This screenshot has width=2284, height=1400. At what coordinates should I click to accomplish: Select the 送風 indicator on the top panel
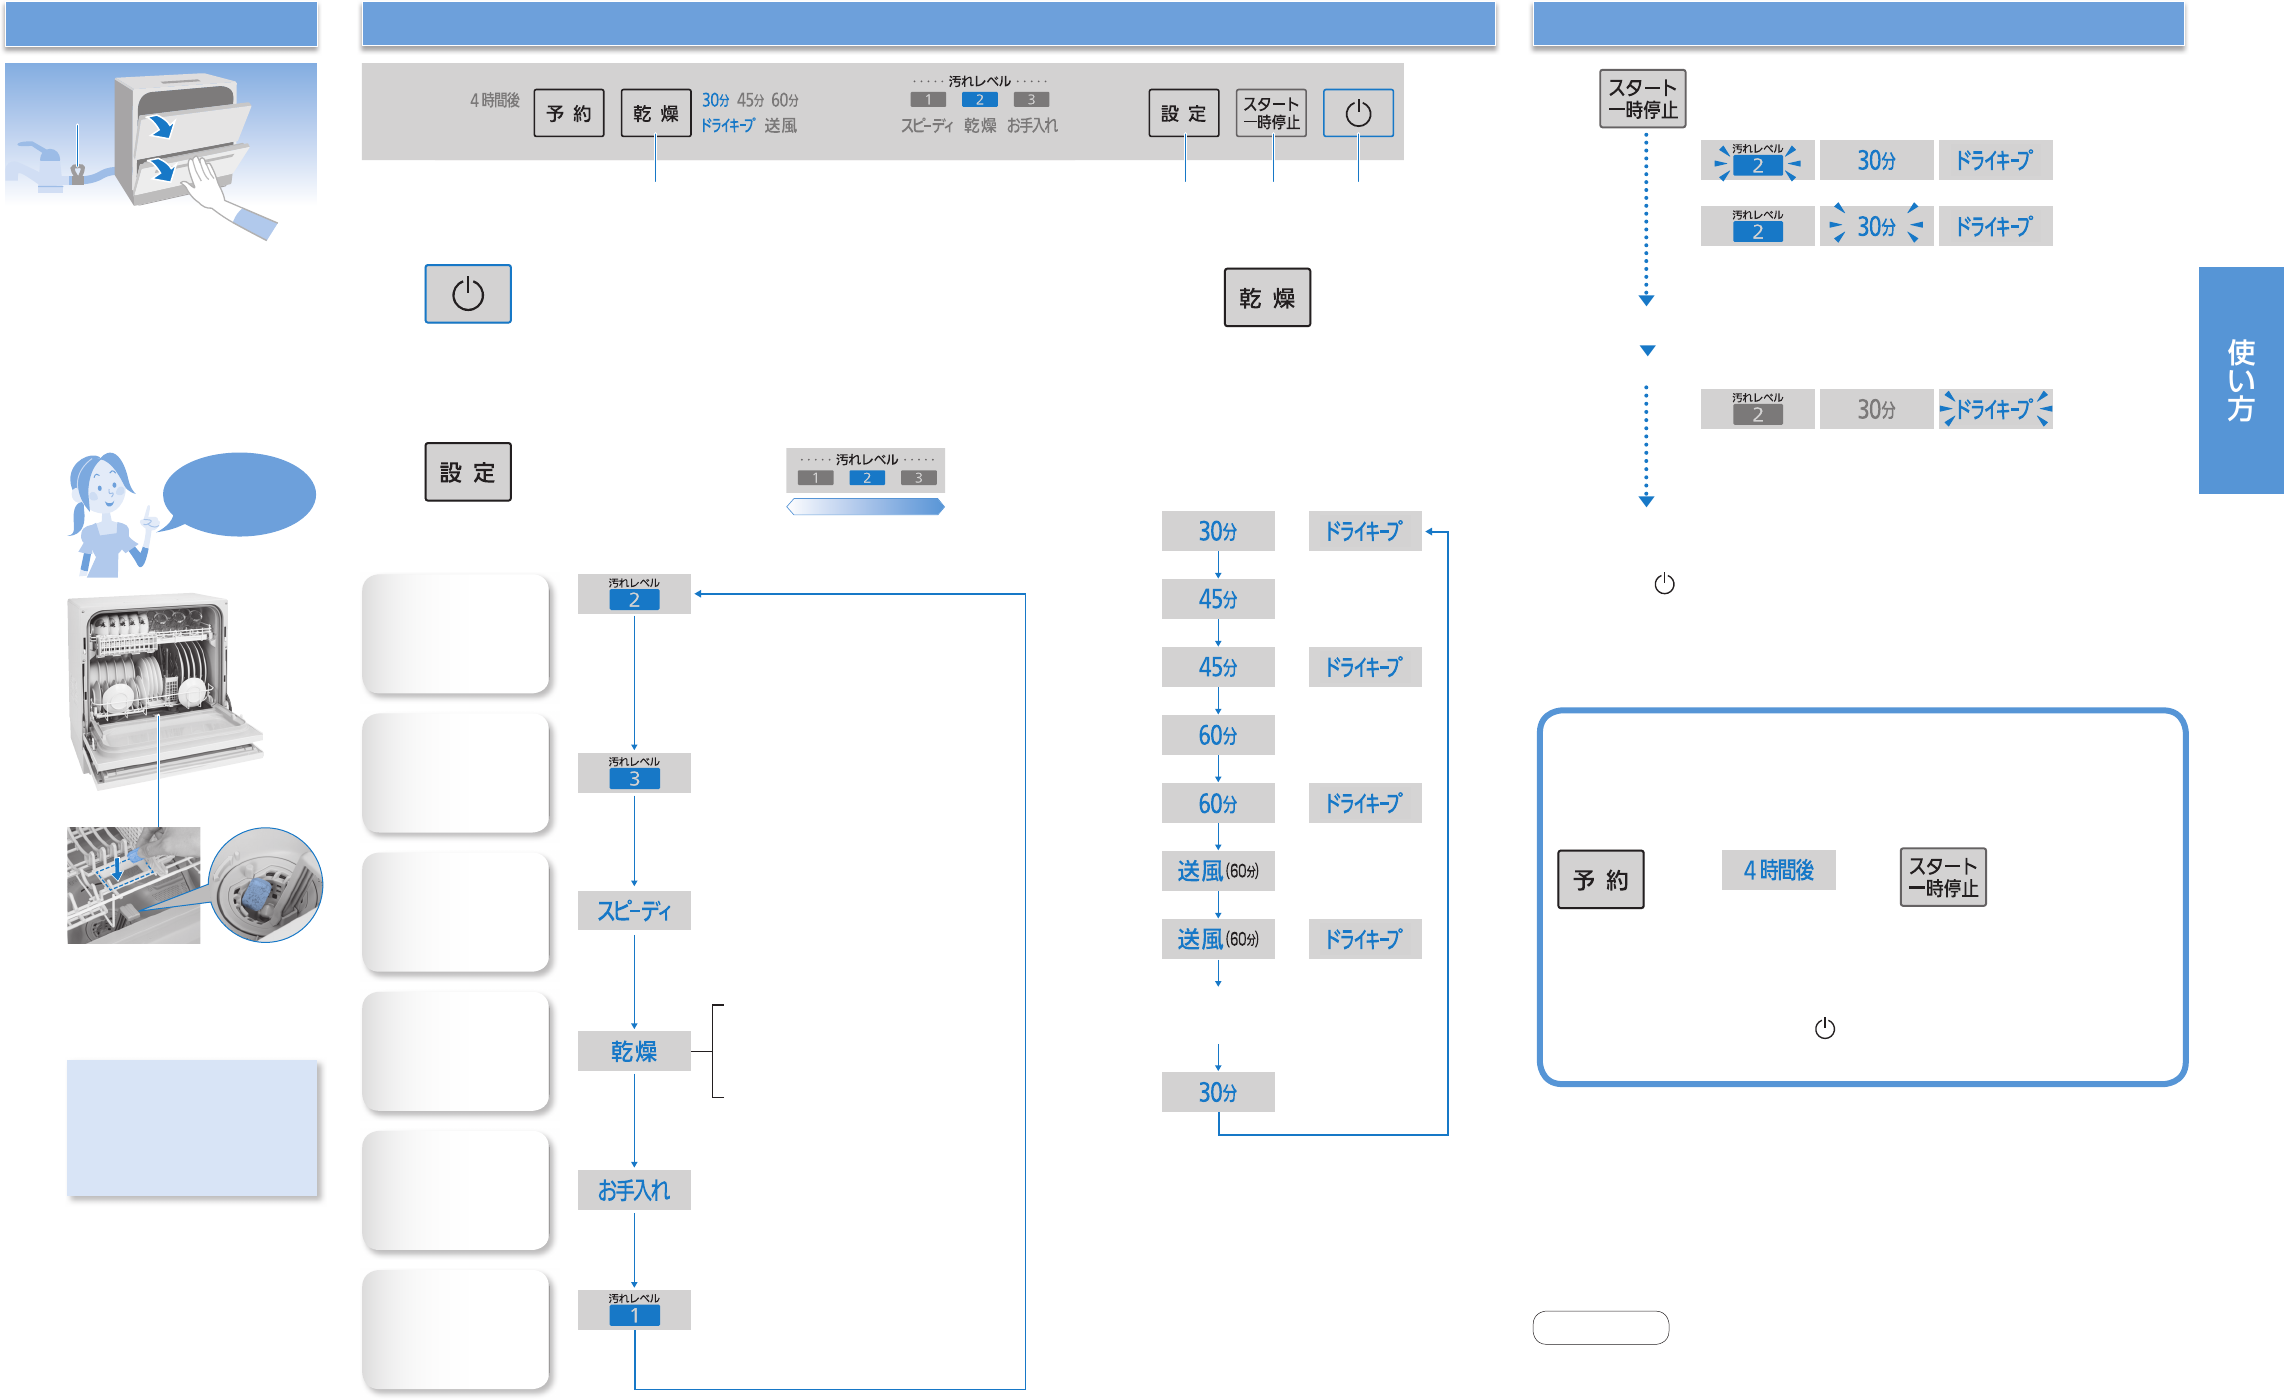coord(781,125)
